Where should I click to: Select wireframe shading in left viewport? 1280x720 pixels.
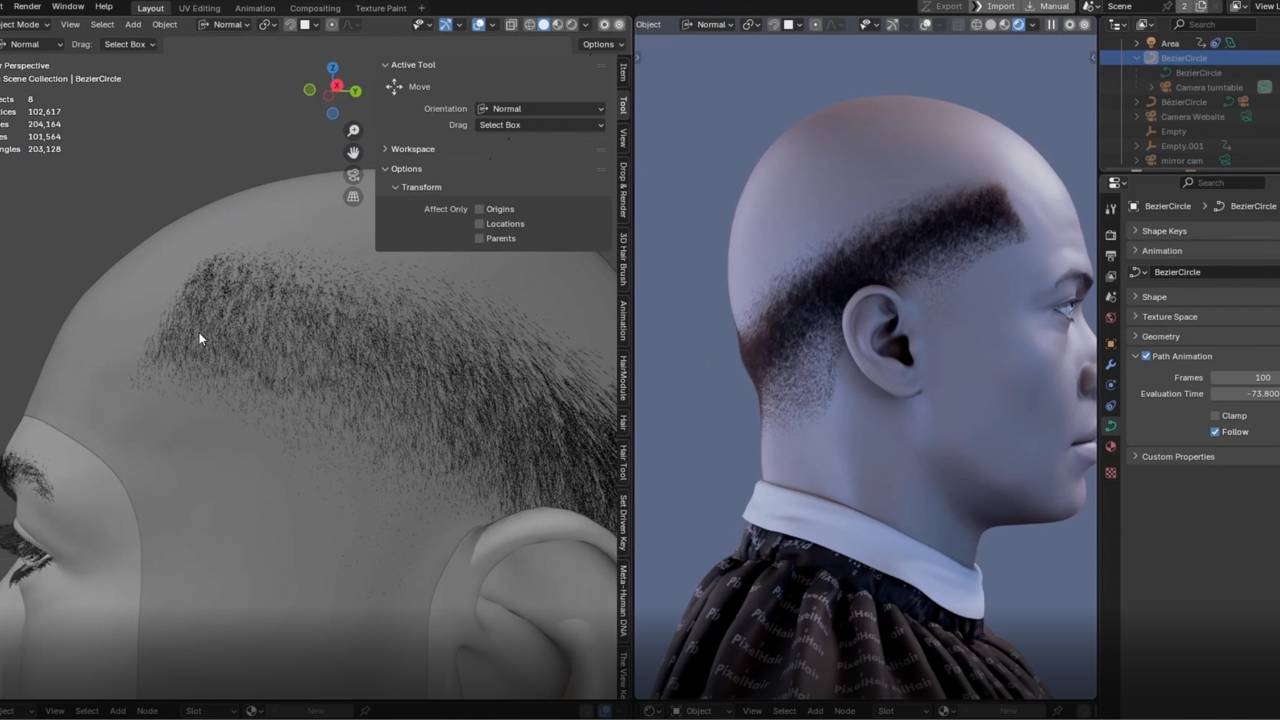click(x=528, y=24)
